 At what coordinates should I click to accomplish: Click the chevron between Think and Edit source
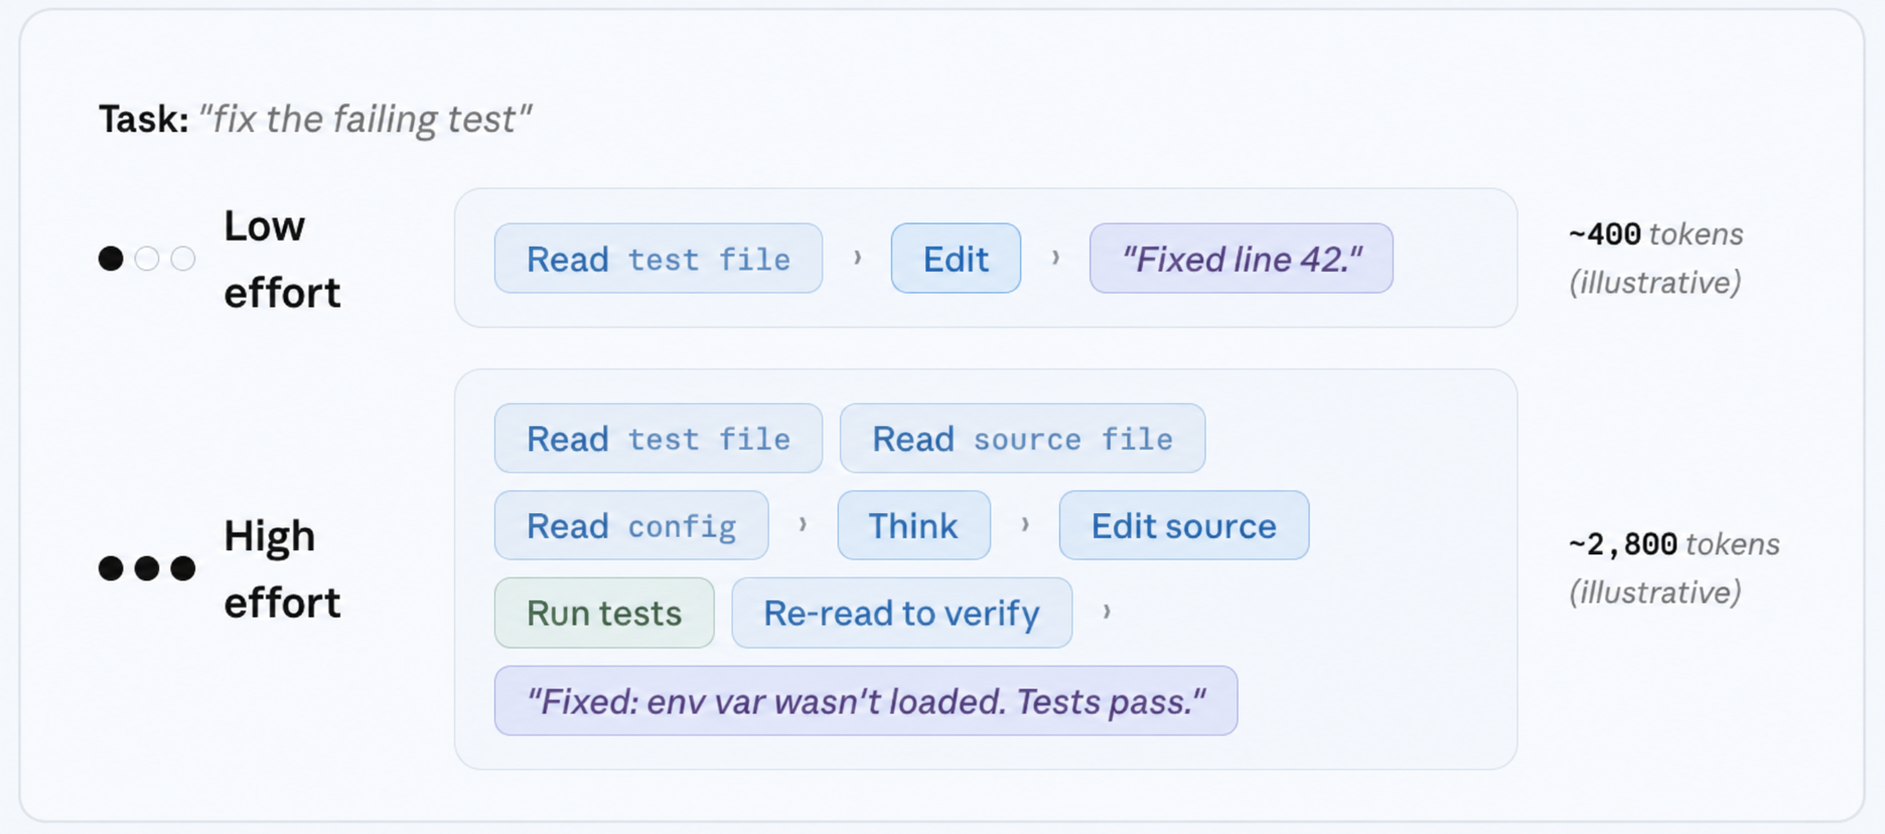pyautogui.click(x=1025, y=525)
